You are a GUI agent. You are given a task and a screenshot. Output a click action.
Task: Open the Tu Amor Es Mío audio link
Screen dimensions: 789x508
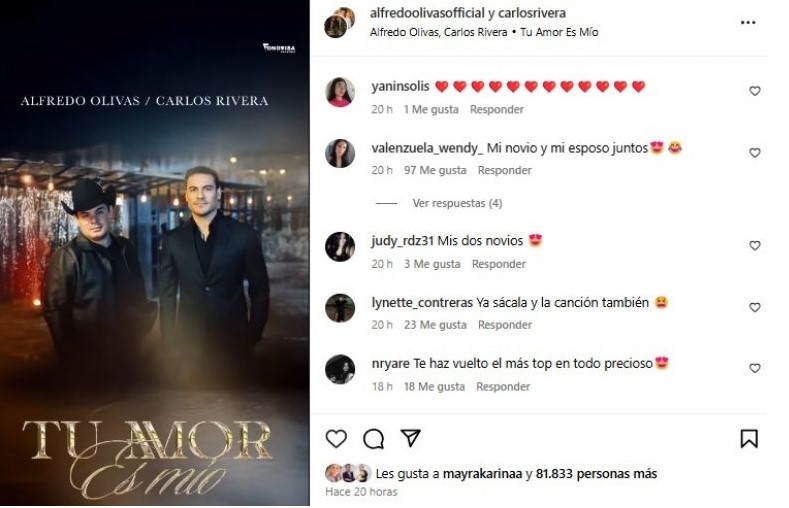pos(559,32)
